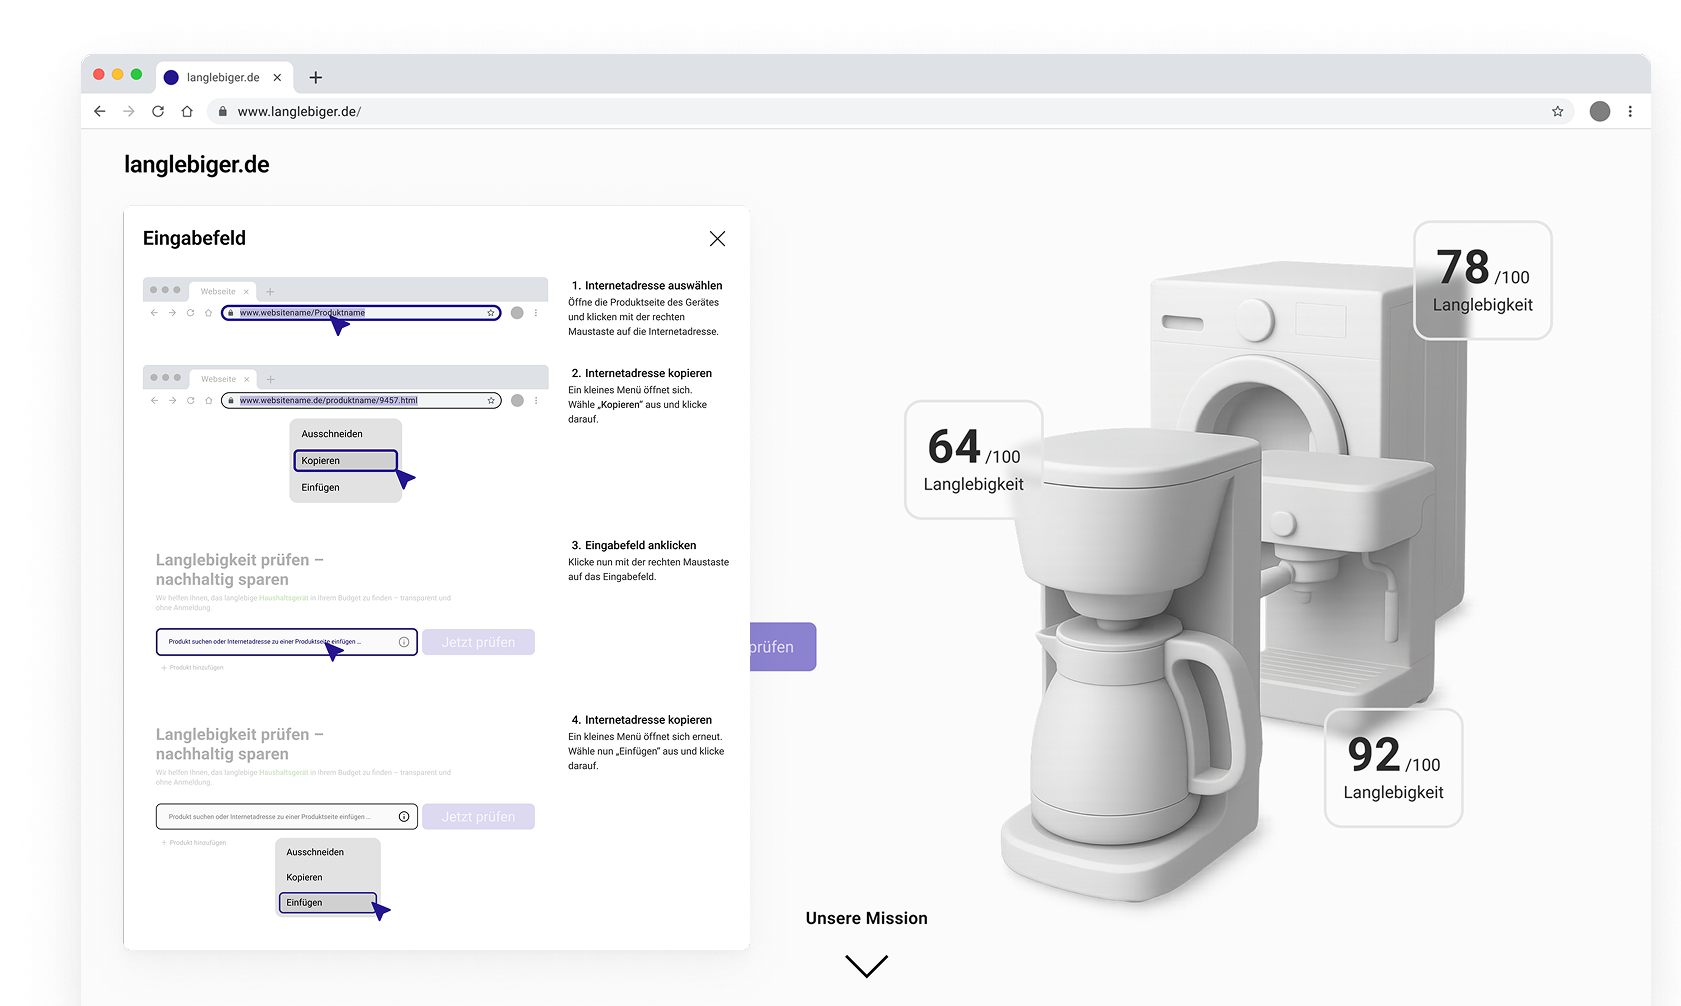Bookmark page with star icon

click(1557, 112)
